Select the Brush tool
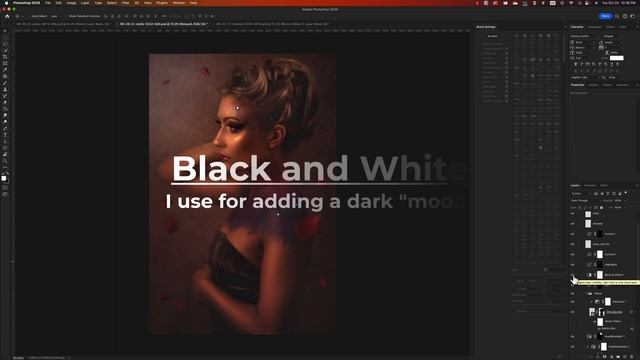Viewport: 640px width, 360px height. [5, 83]
